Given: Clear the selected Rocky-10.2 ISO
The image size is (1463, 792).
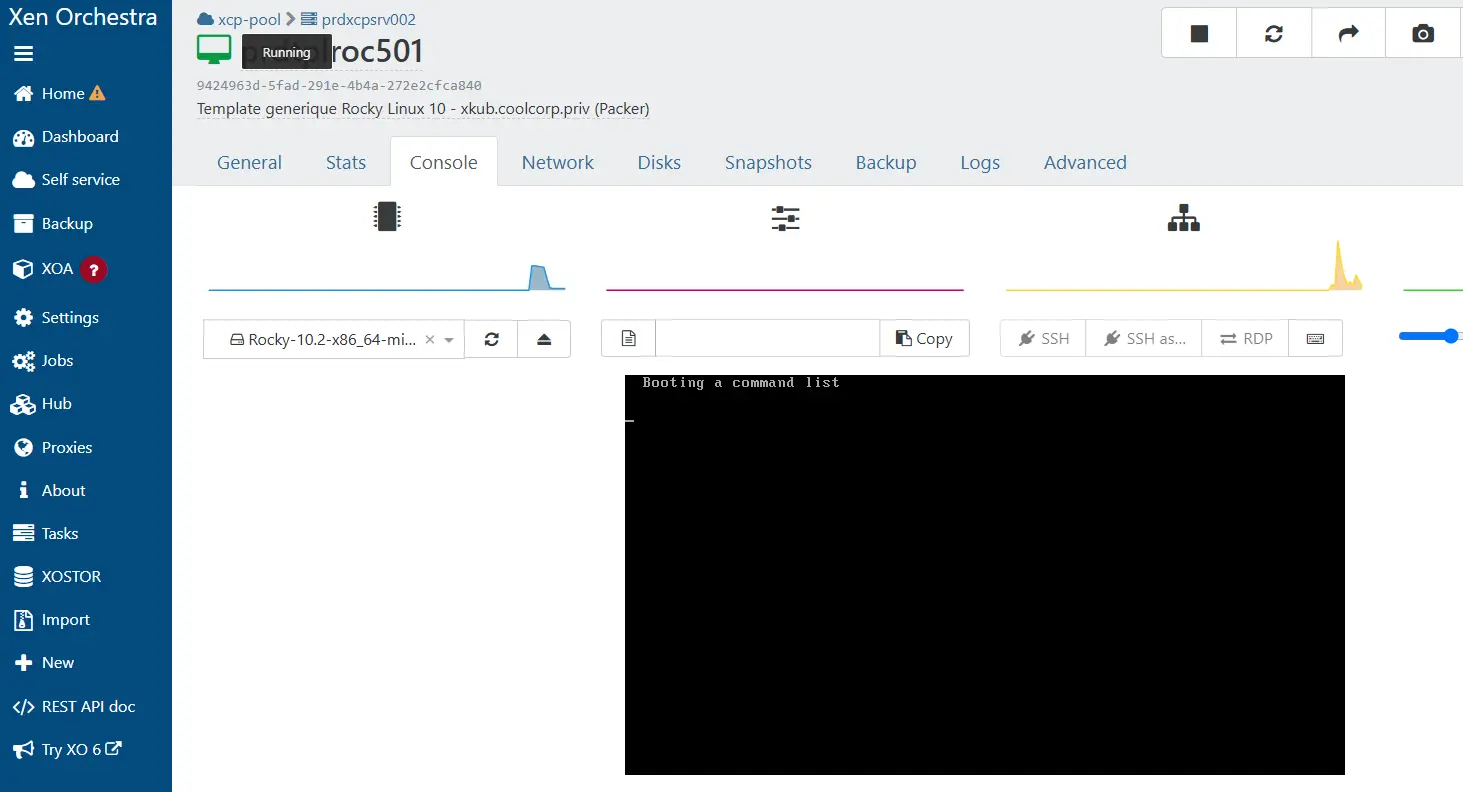Looking at the screenshot, I should [x=430, y=340].
